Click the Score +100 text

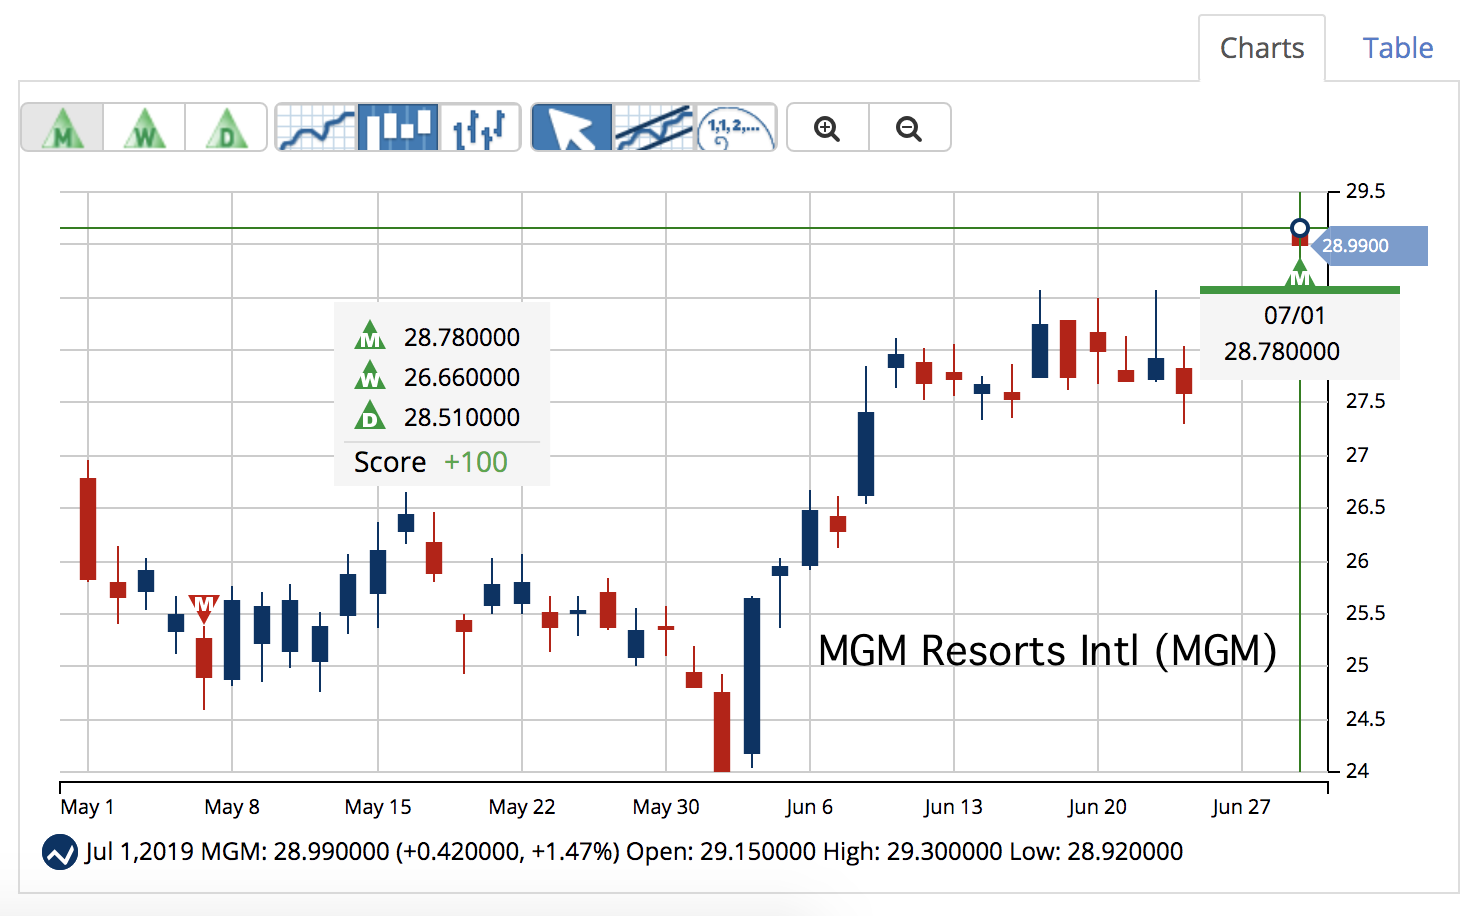[431, 462]
